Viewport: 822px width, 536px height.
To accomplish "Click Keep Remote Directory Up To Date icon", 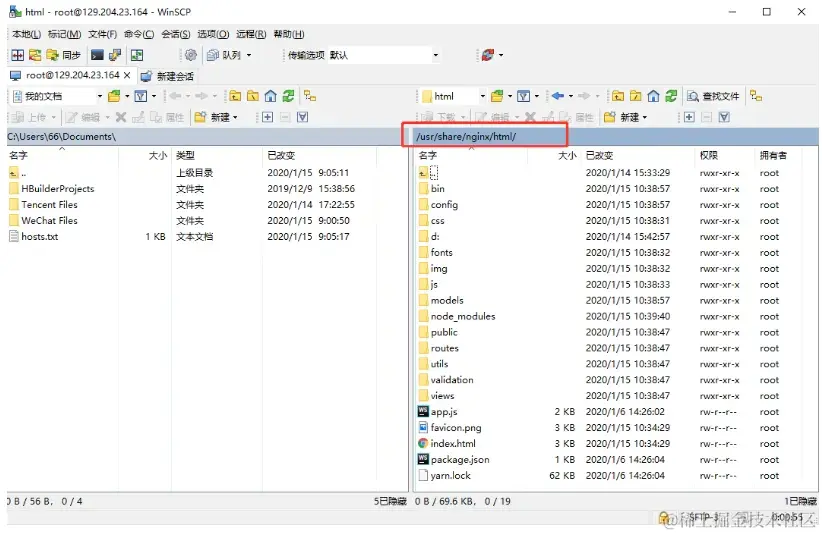I will [x=137, y=55].
